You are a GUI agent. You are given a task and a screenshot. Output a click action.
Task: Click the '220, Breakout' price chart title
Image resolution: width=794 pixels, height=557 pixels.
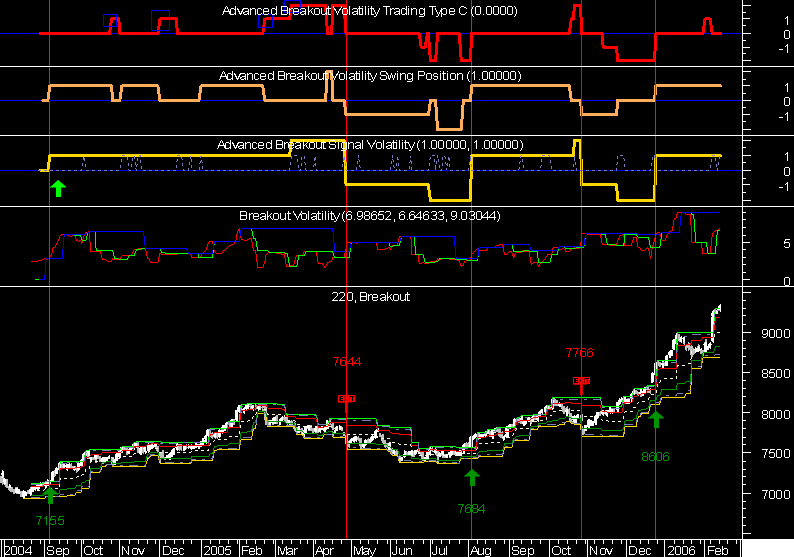click(371, 297)
